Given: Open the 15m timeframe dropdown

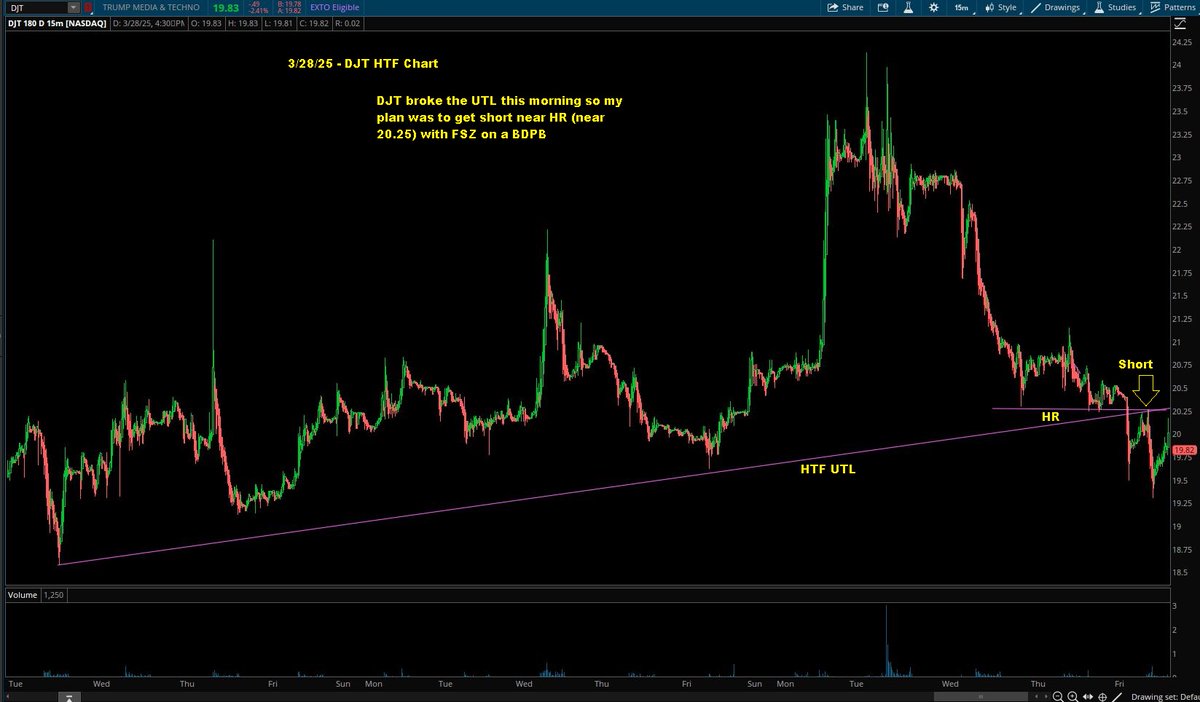Looking at the screenshot, I should [x=961, y=7].
